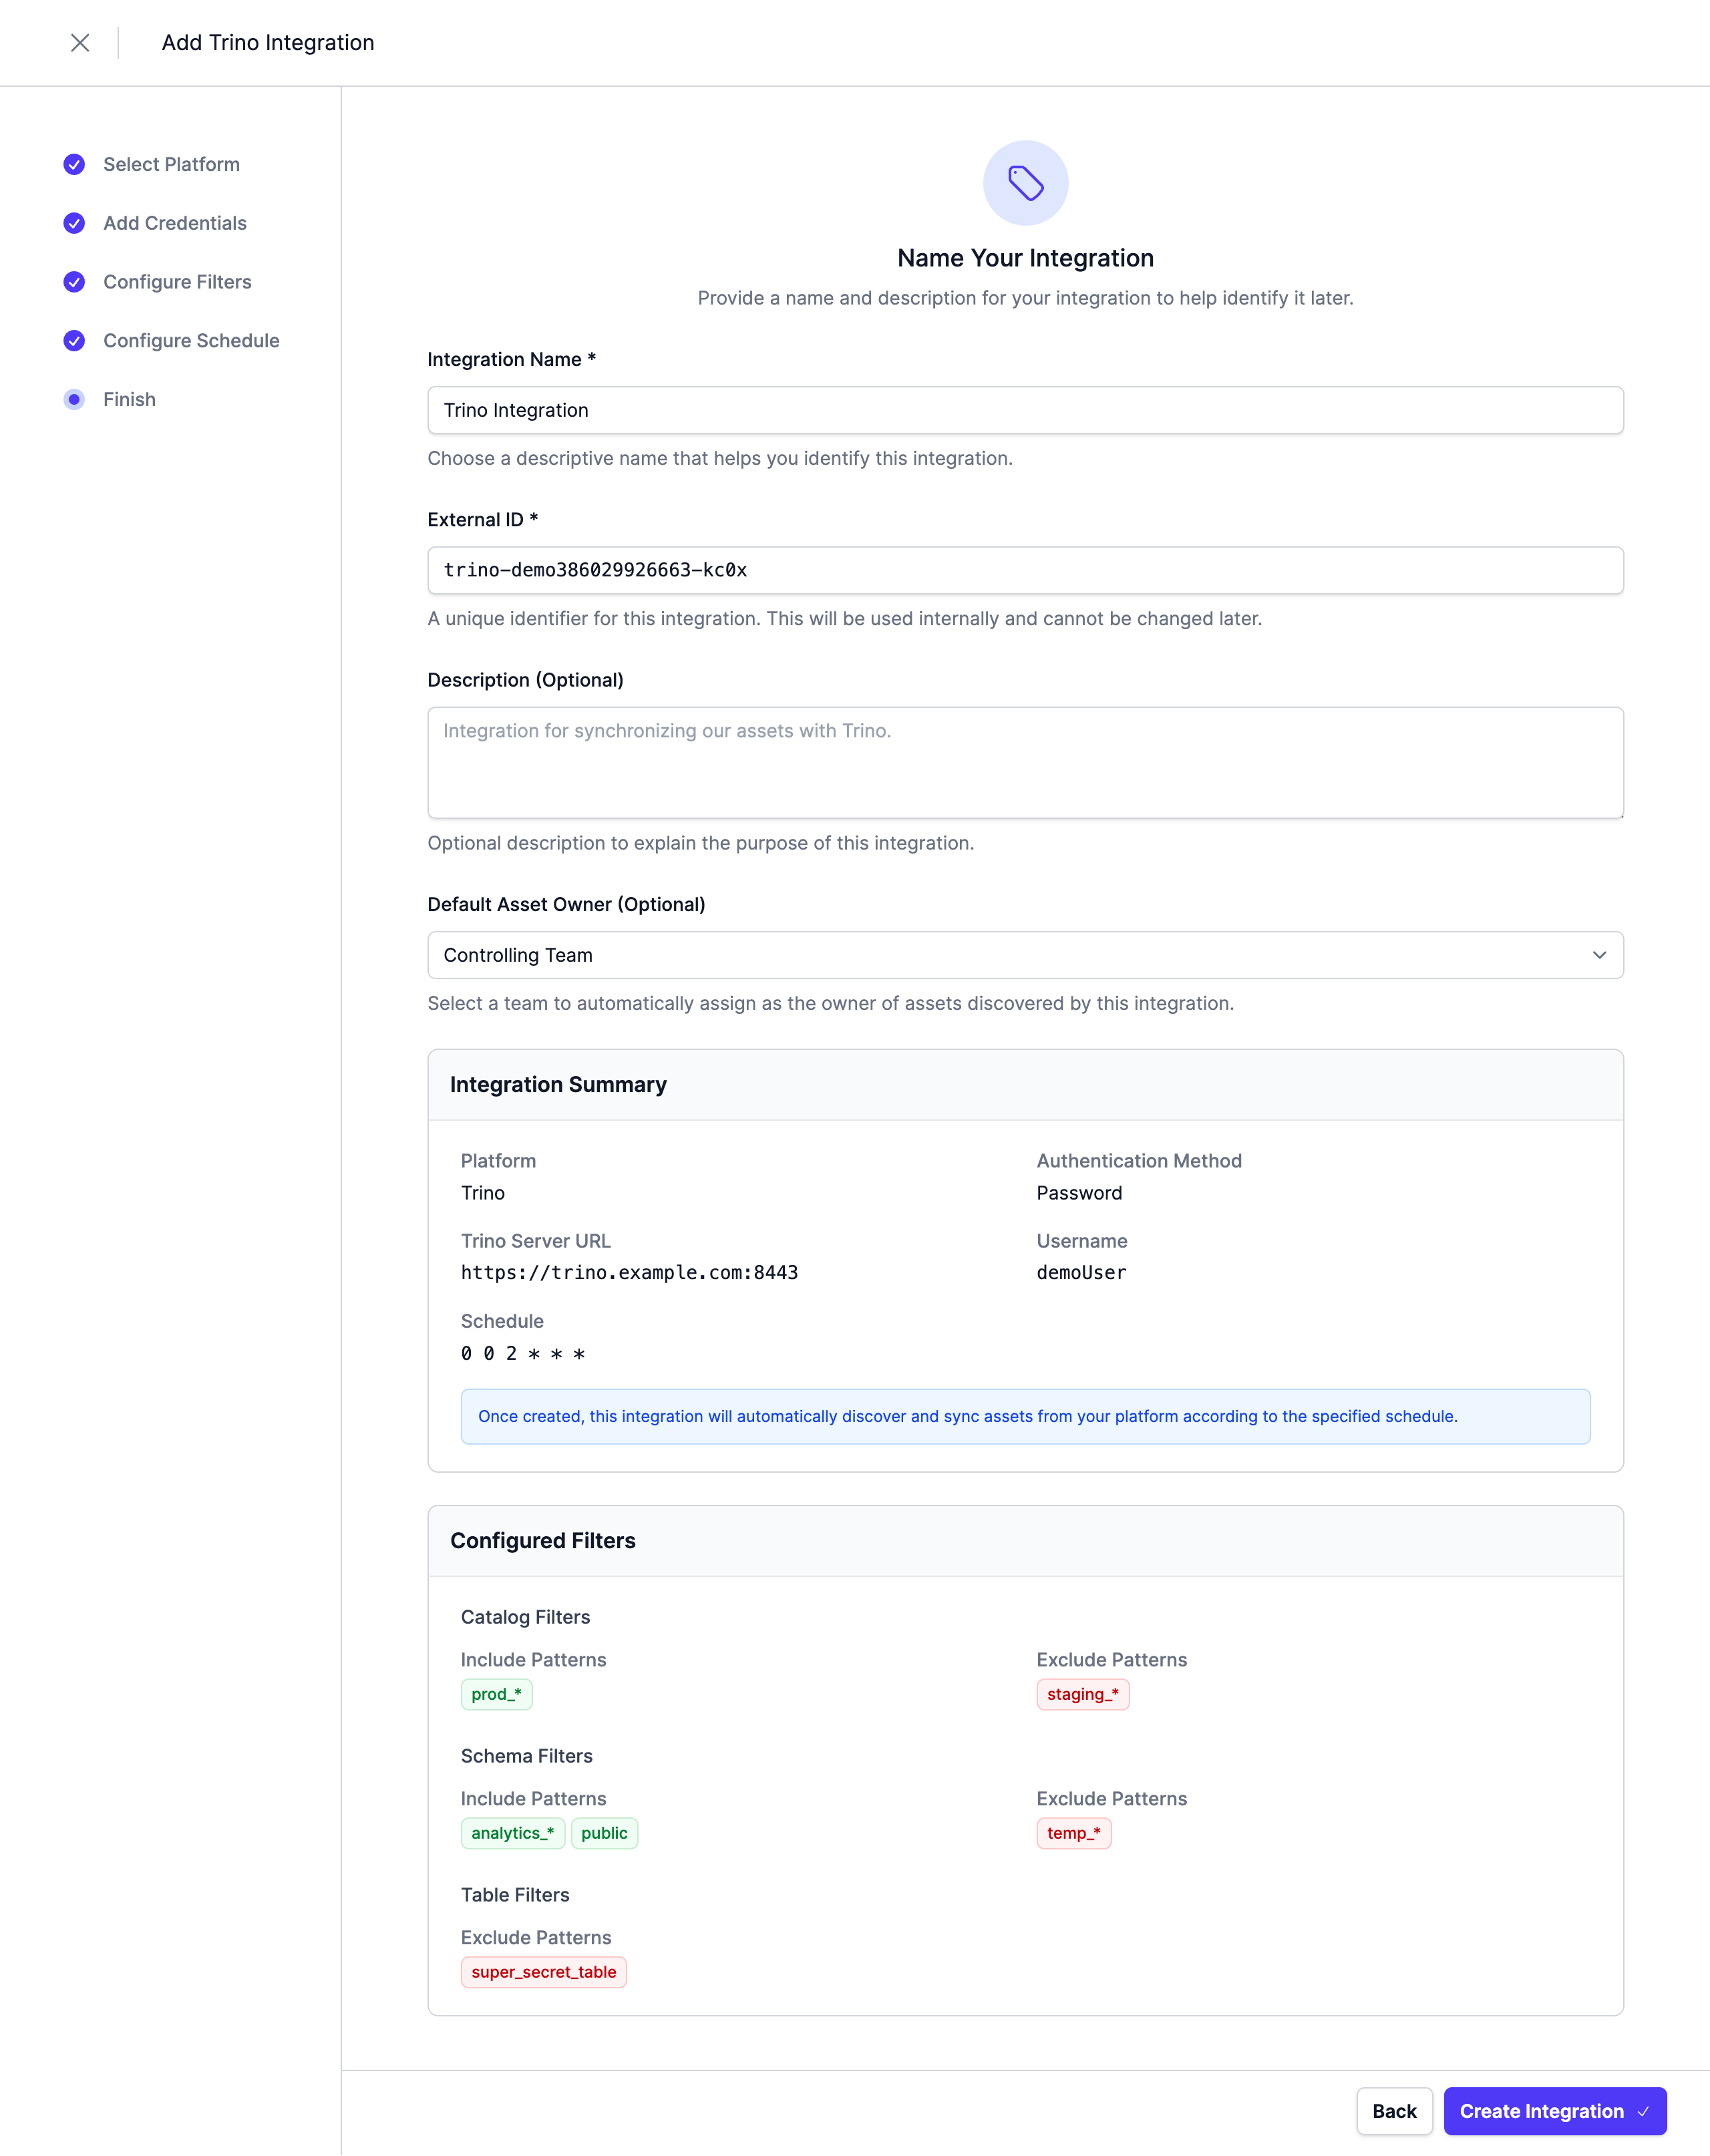Go to the Configure Schedule step
Viewport: 1710px width, 2156px height.
pos(191,341)
